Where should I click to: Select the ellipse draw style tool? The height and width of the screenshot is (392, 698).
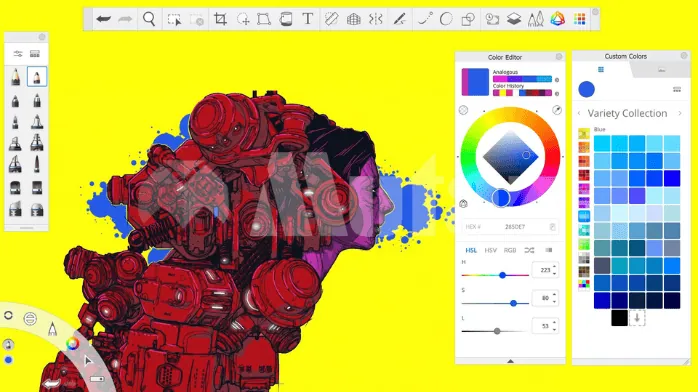446,19
